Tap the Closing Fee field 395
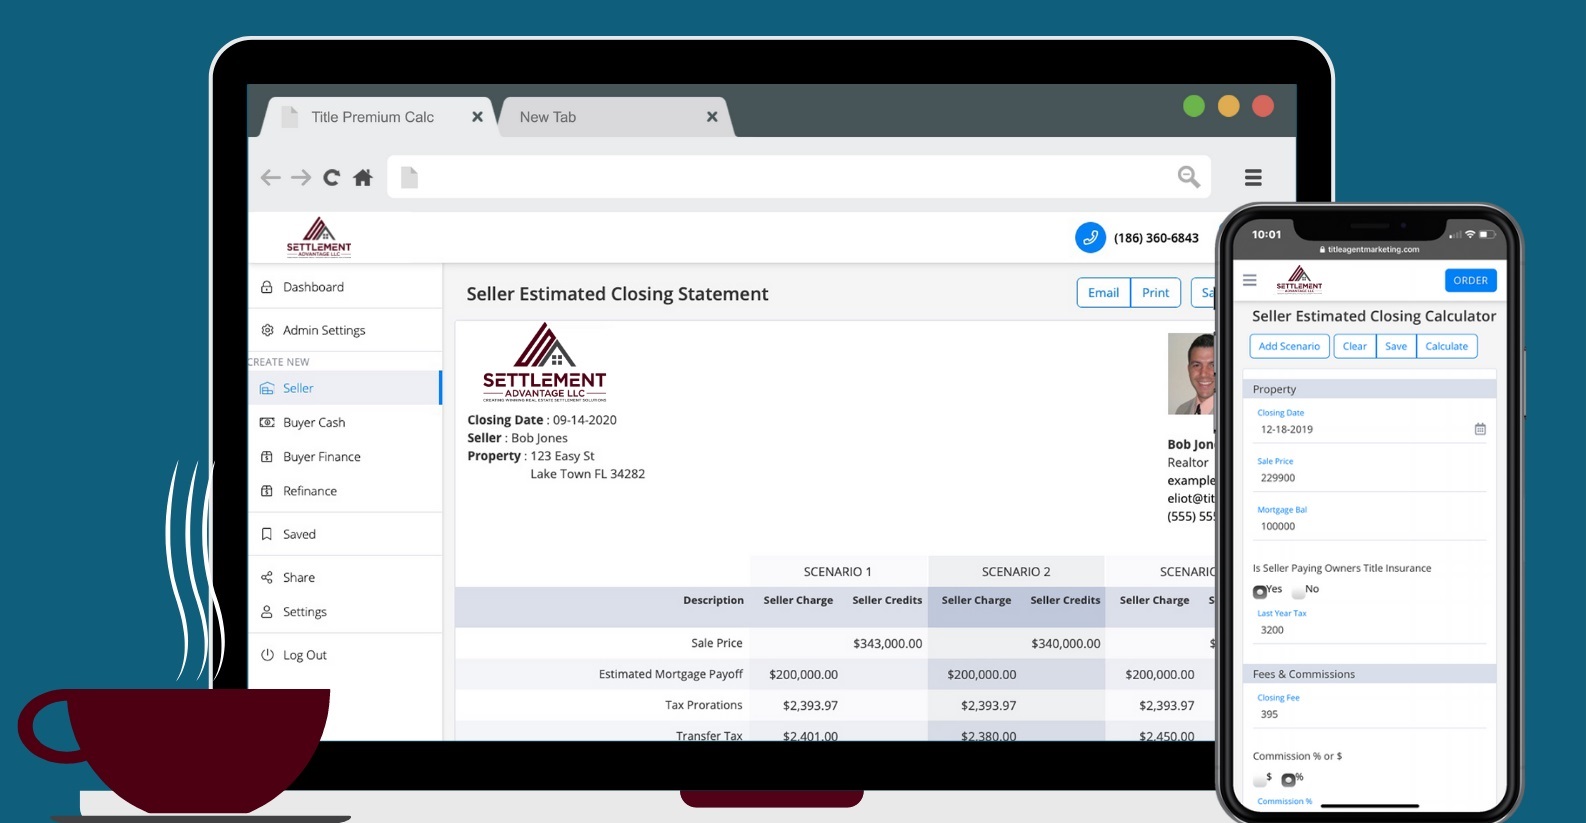The width and height of the screenshot is (1586, 823). pyautogui.click(x=1371, y=714)
